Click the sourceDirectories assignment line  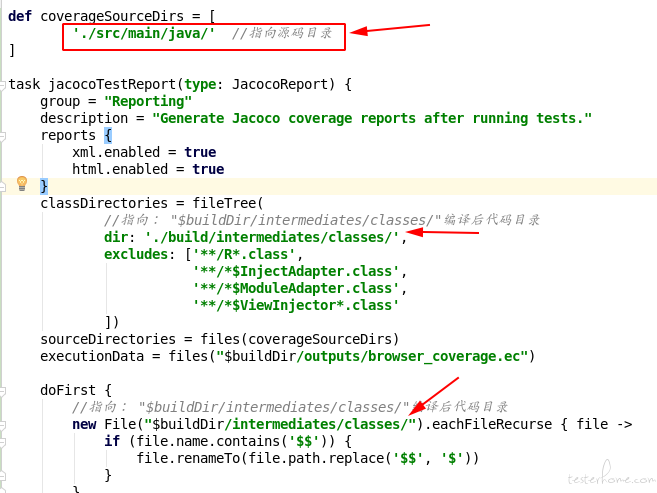pyautogui.click(x=220, y=339)
